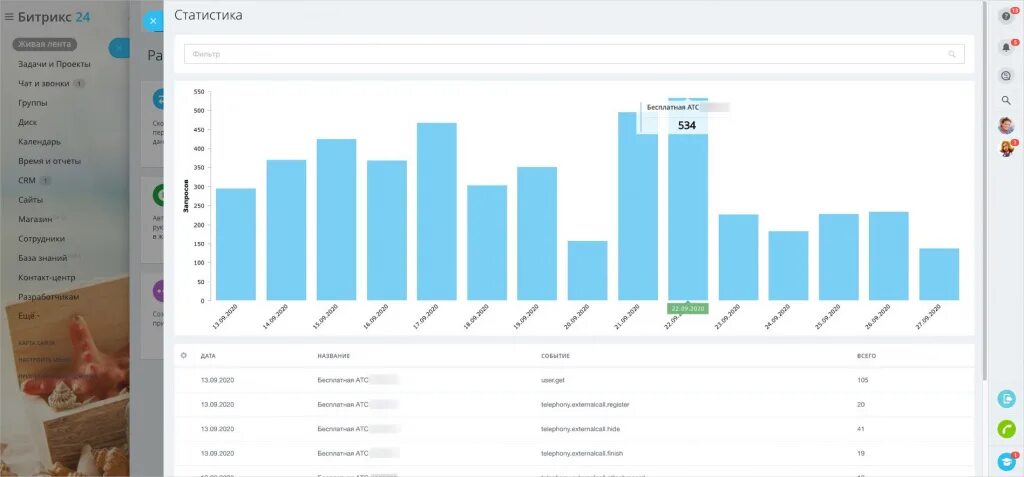The width and height of the screenshot is (1024, 477).
Task: Click the vertical scrollbar of Статистика panel
Action: point(984,189)
